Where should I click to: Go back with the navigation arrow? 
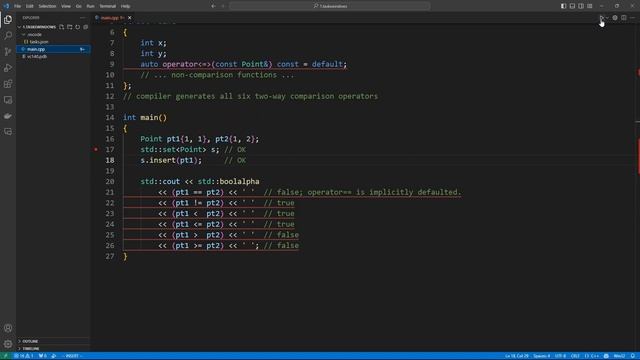click(x=213, y=6)
